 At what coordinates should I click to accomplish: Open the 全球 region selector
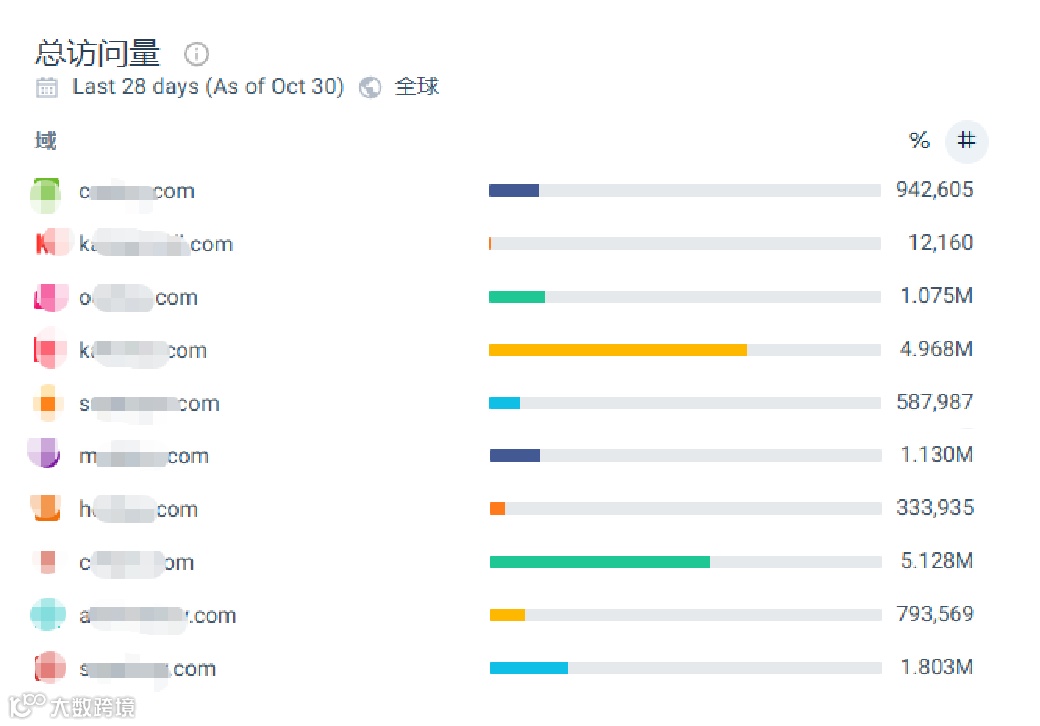tap(417, 87)
